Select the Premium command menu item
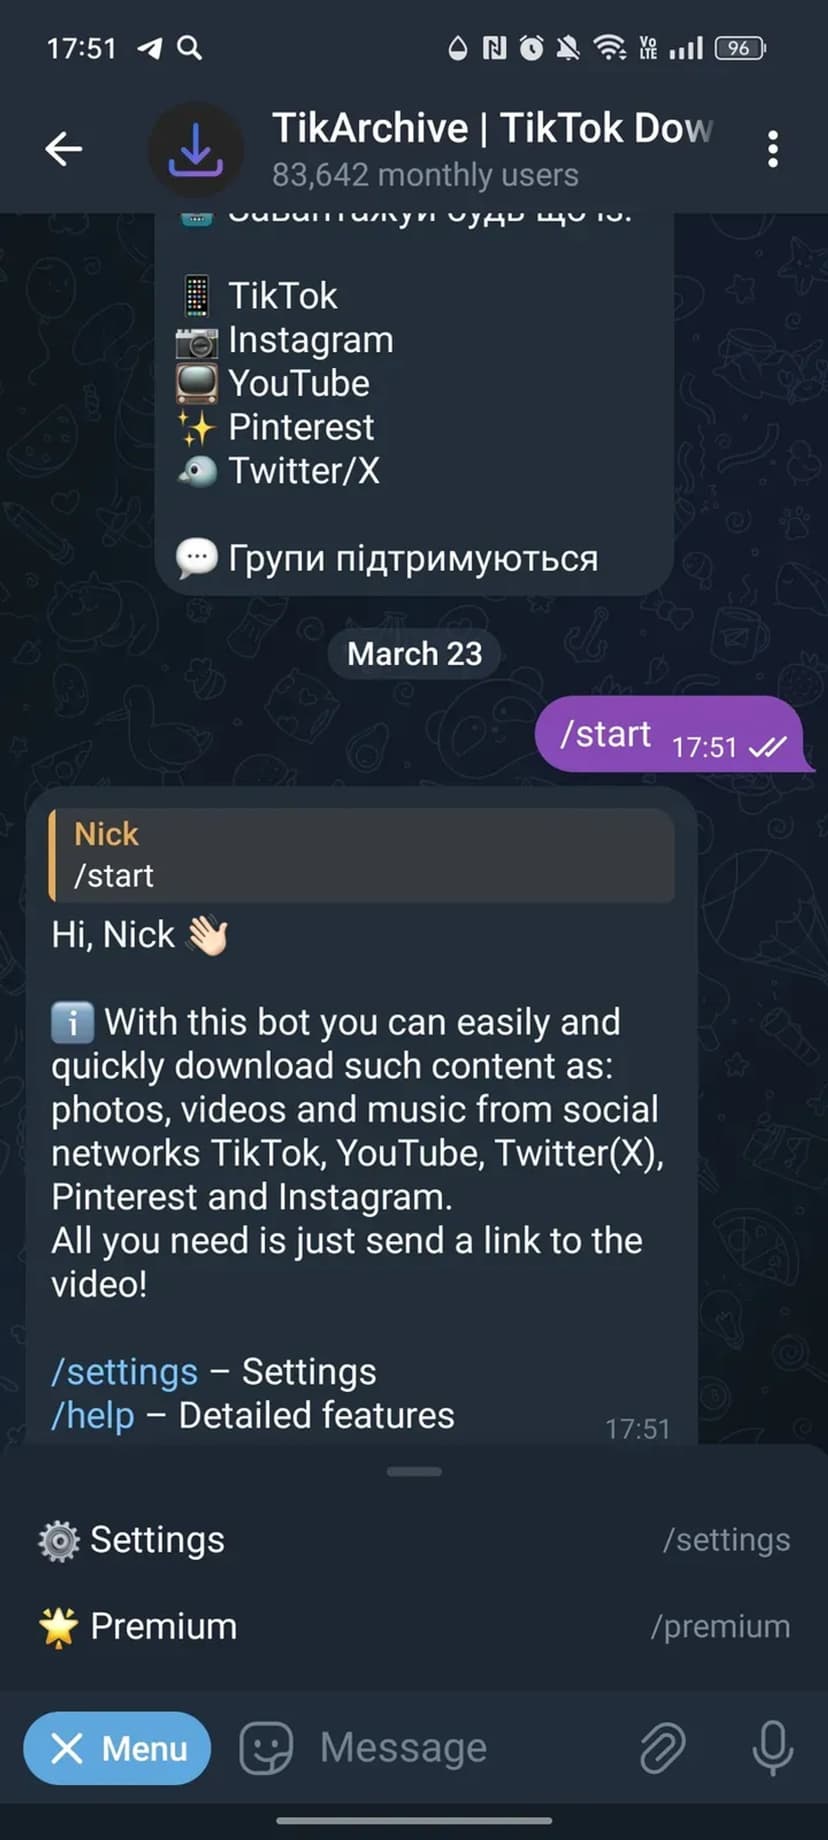This screenshot has width=828, height=1840. tap(414, 1626)
